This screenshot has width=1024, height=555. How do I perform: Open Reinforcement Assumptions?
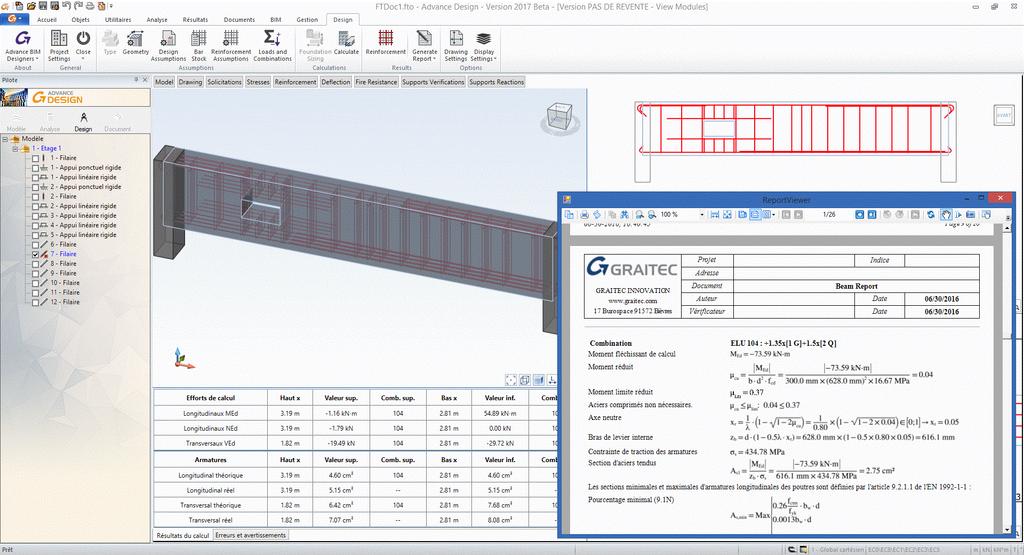(x=231, y=46)
